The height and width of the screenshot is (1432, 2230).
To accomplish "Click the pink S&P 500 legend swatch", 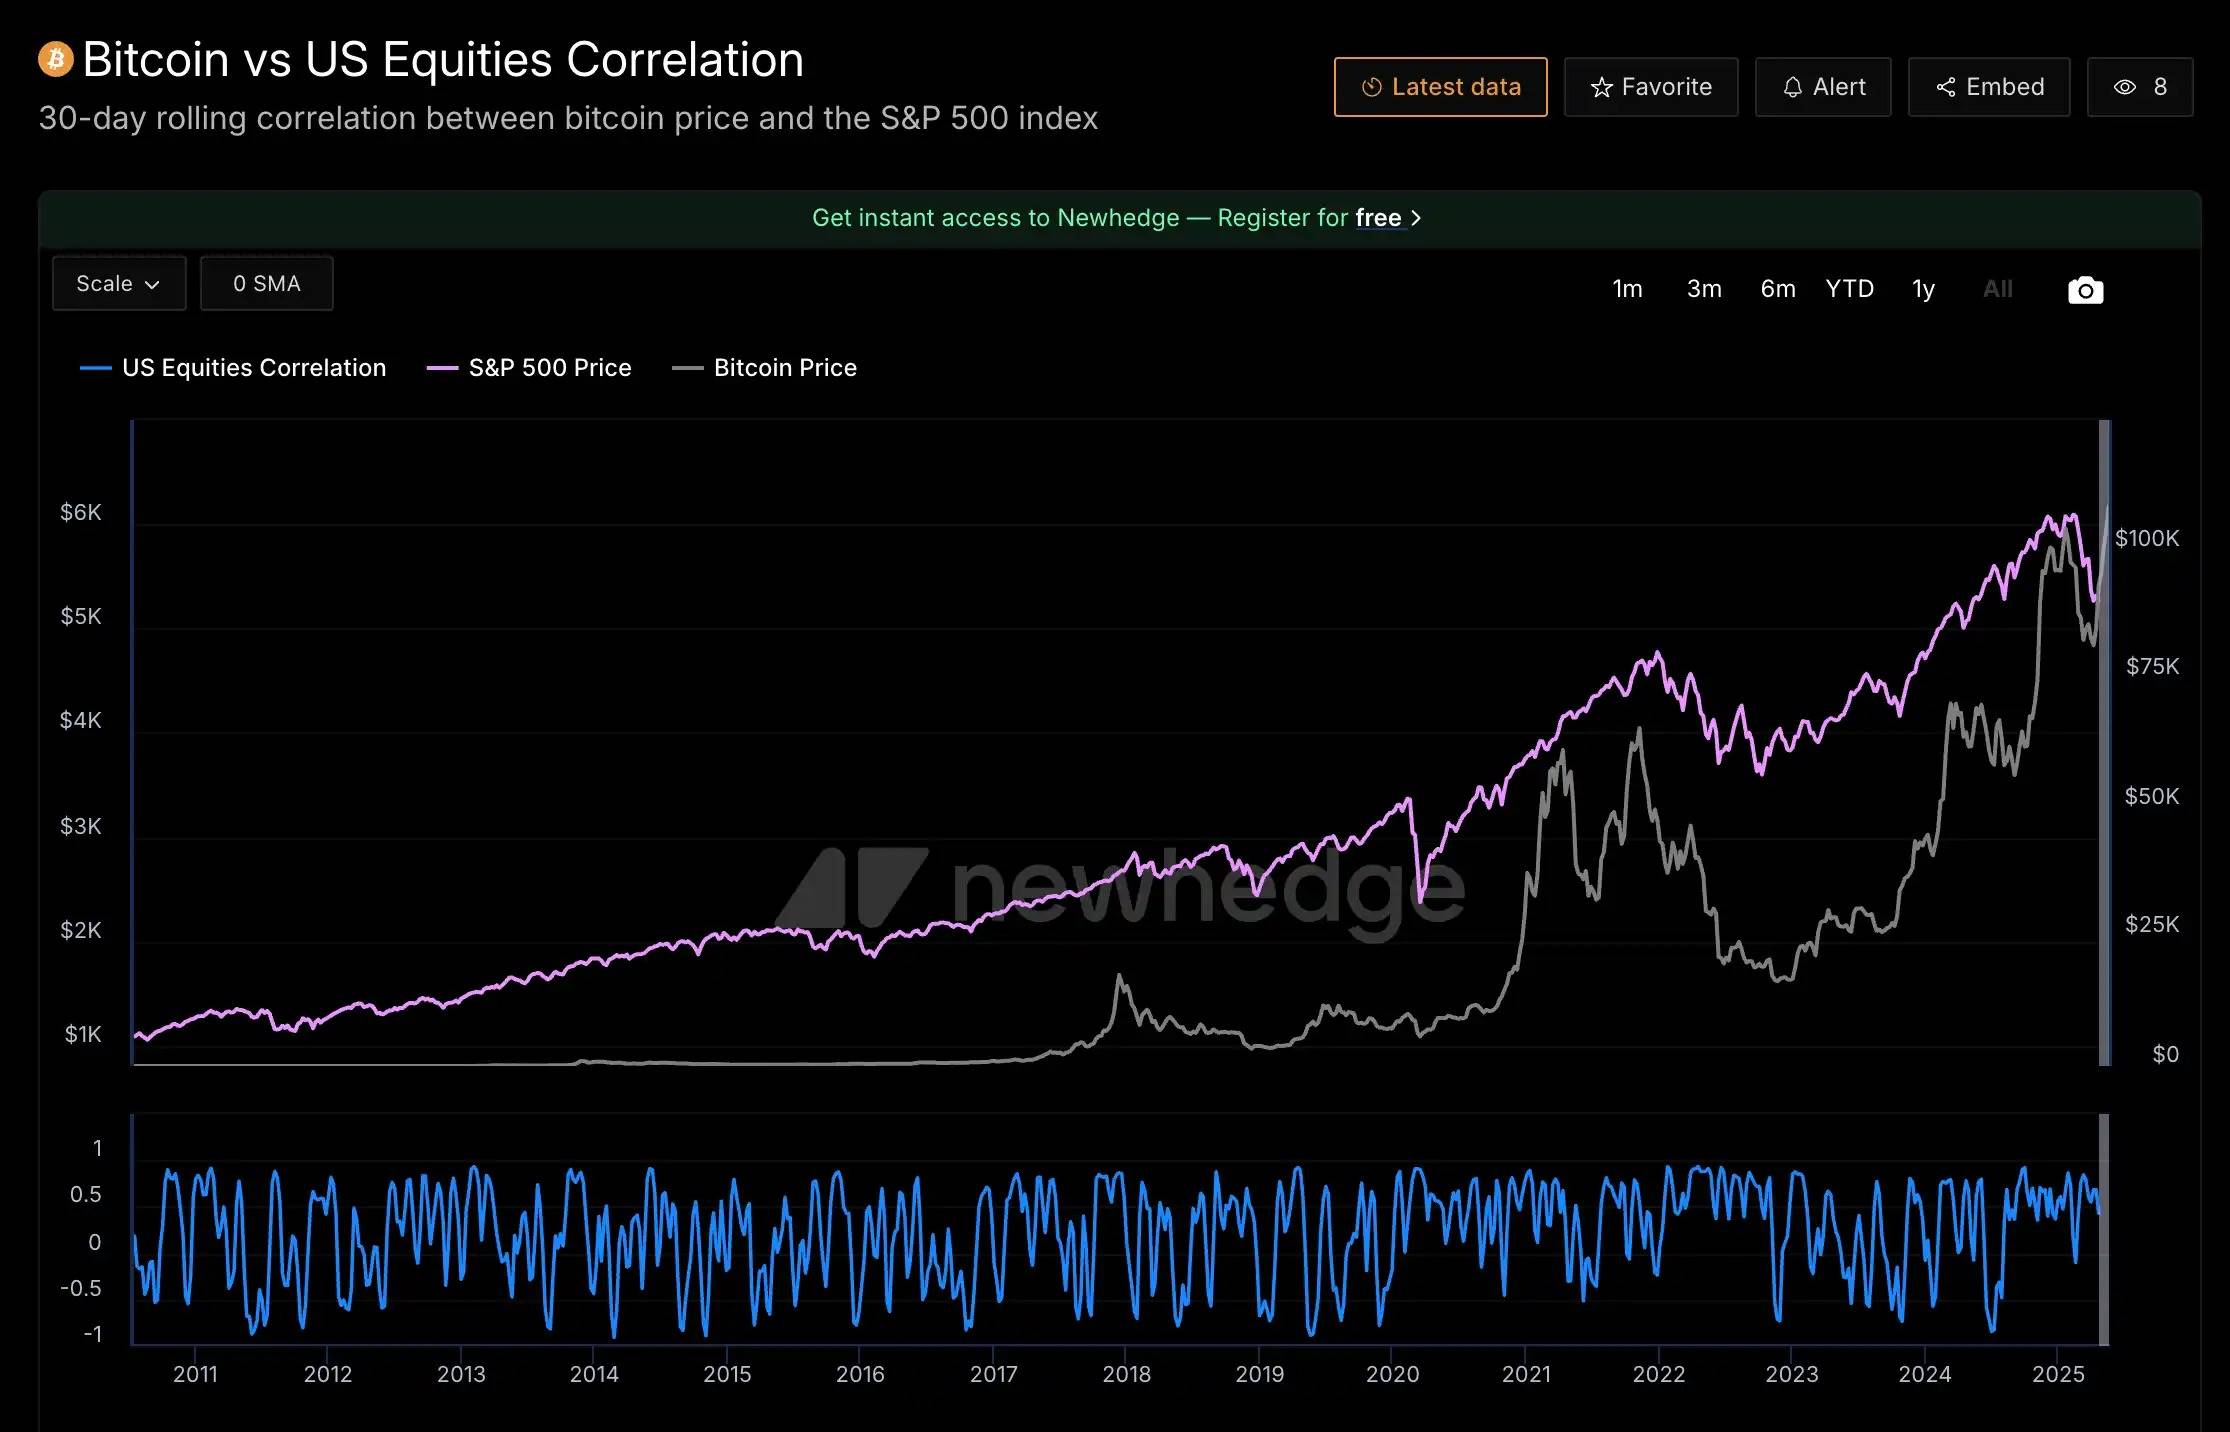I will (442, 369).
